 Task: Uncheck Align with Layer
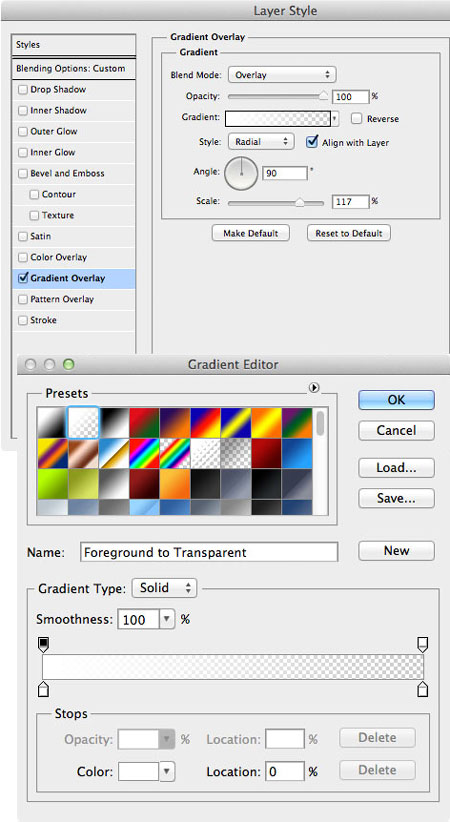[x=313, y=142]
